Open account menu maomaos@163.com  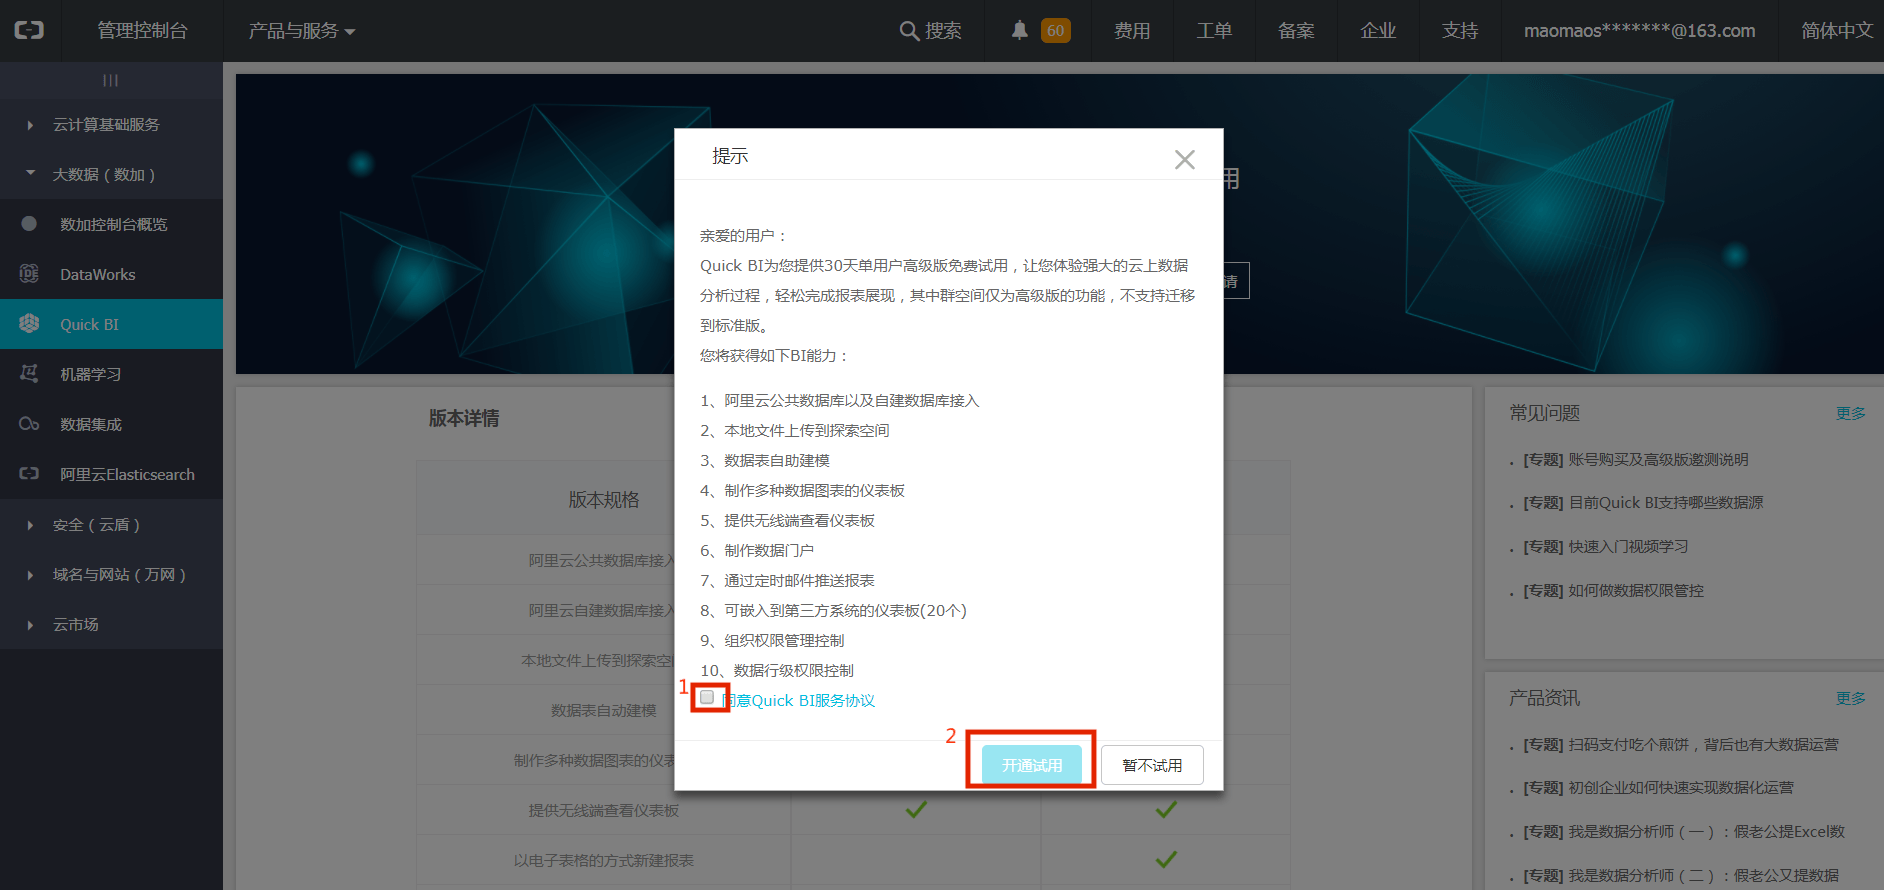tap(1639, 31)
